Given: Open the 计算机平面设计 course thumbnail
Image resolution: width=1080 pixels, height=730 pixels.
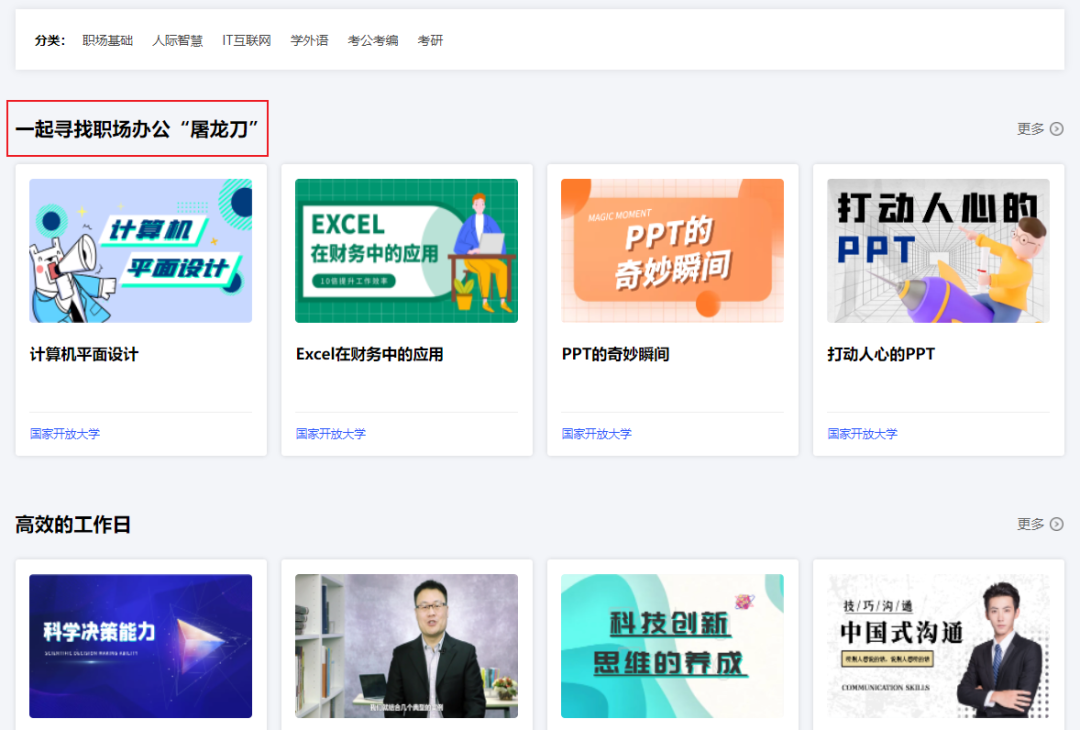Looking at the screenshot, I should (x=141, y=251).
